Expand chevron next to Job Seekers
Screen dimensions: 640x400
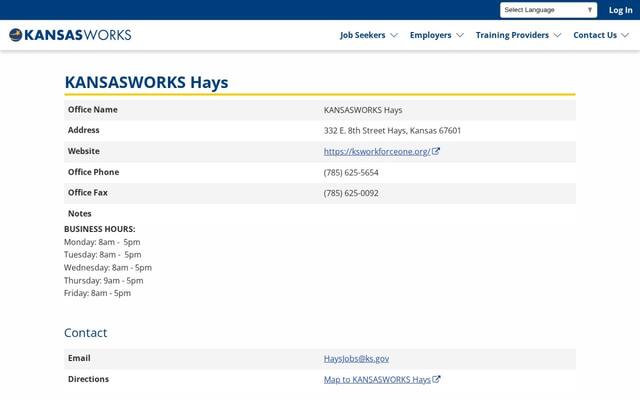pos(394,36)
